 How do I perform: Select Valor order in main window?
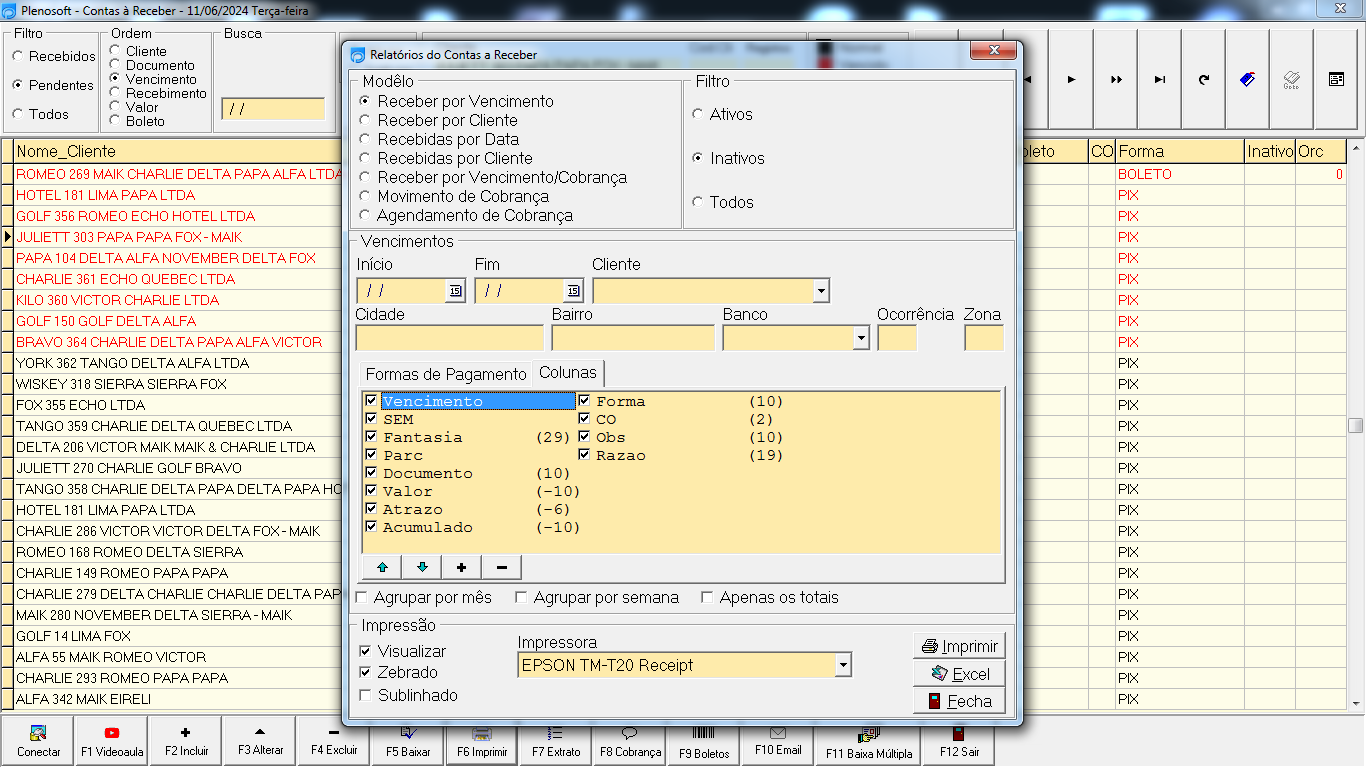point(134,107)
